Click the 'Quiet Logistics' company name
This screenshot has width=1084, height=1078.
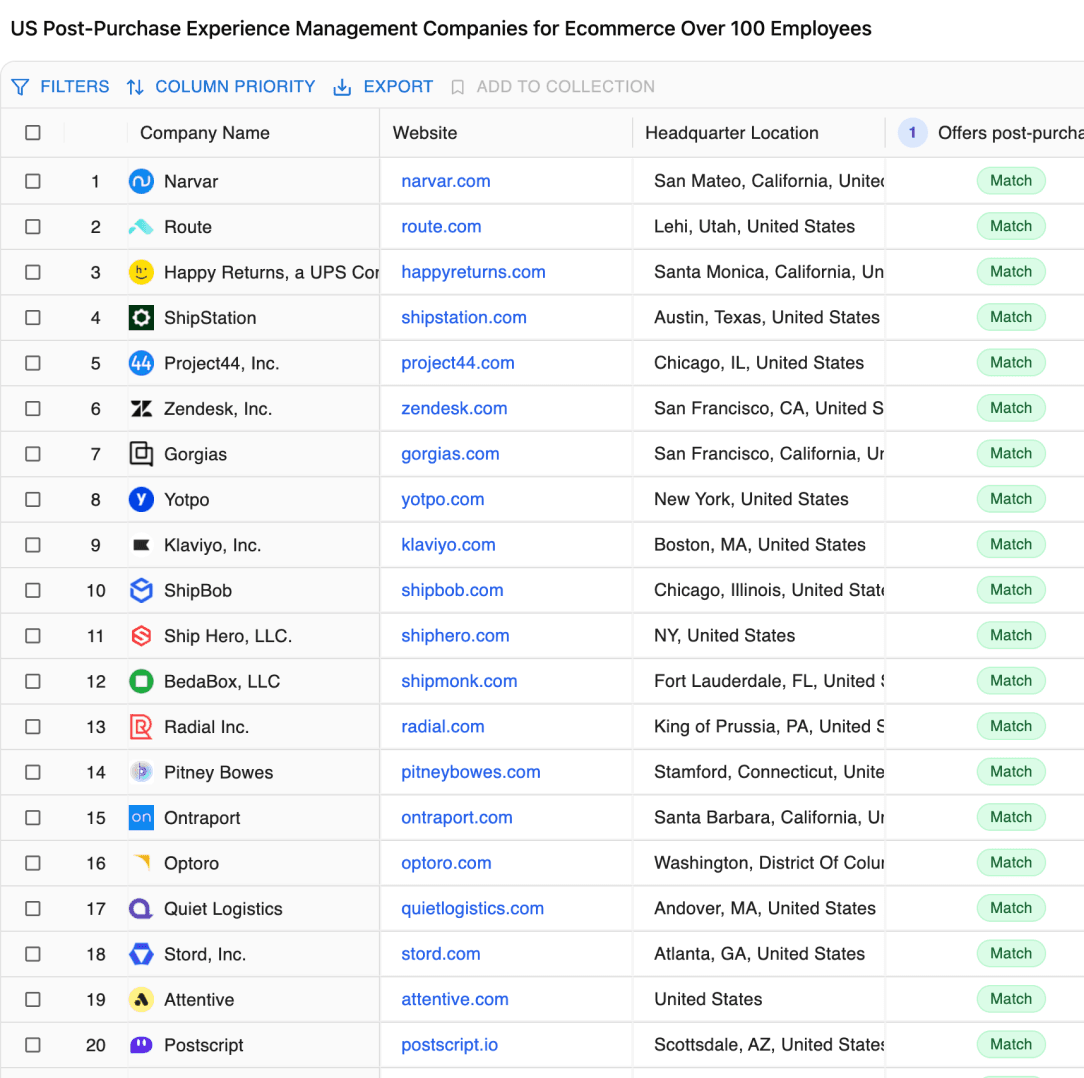[x=223, y=909]
